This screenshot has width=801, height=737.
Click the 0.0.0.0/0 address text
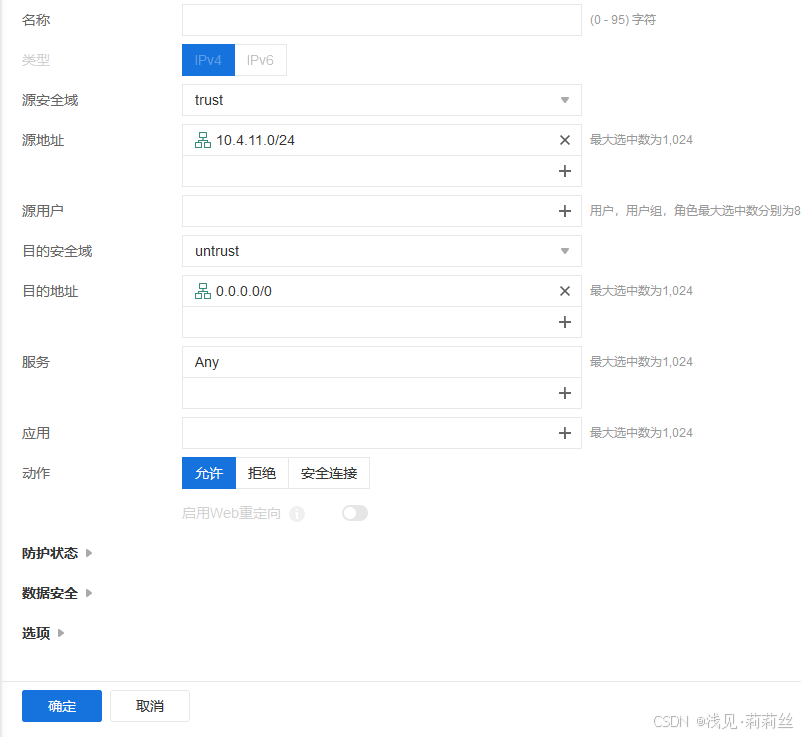244,291
